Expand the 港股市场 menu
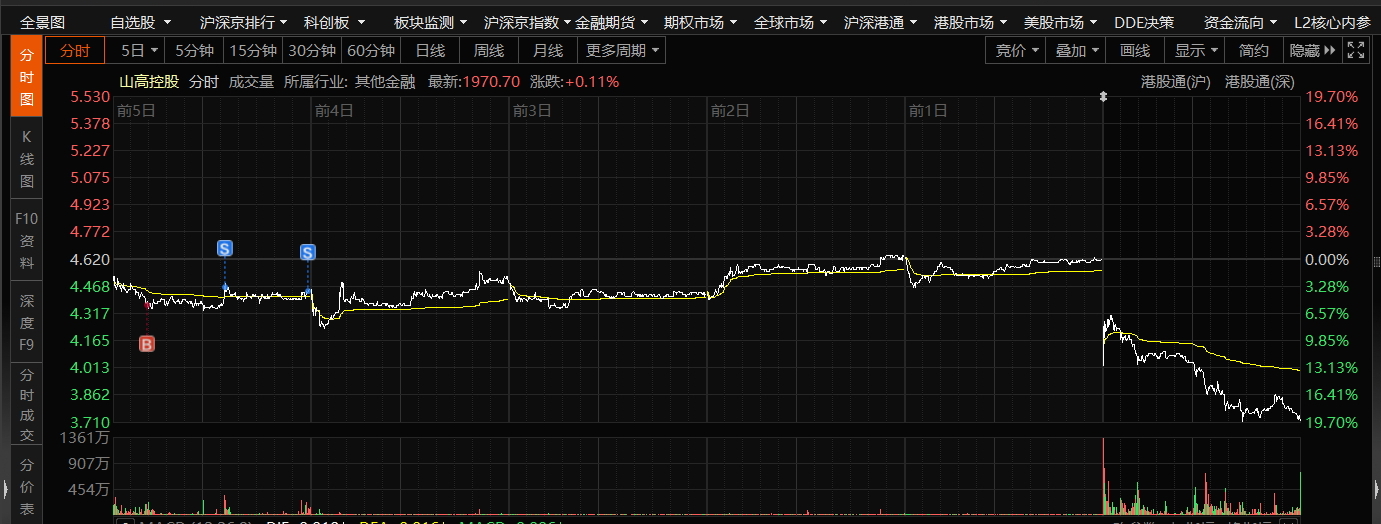The height and width of the screenshot is (524, 1381). (970, 22)
